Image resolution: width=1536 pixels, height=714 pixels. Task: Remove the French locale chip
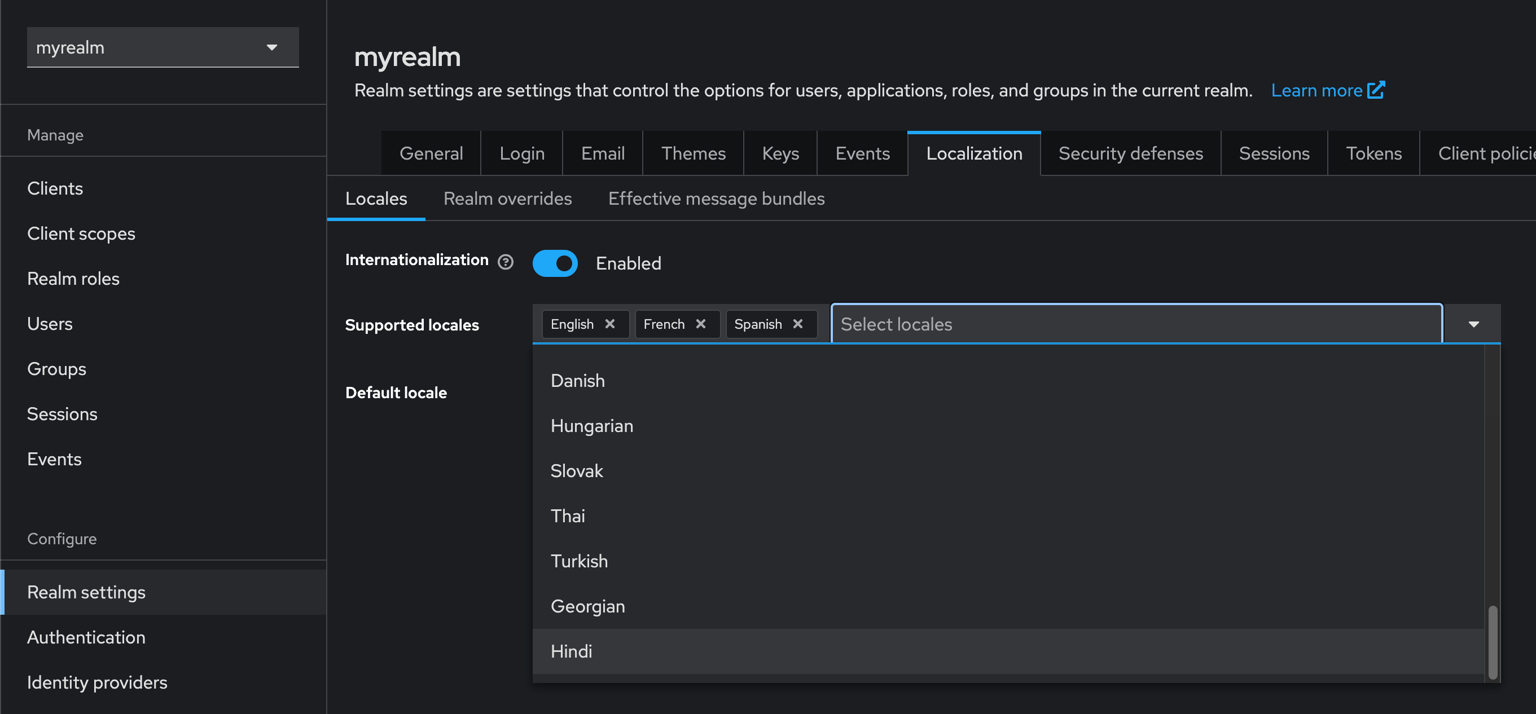[x=701, y=324]
